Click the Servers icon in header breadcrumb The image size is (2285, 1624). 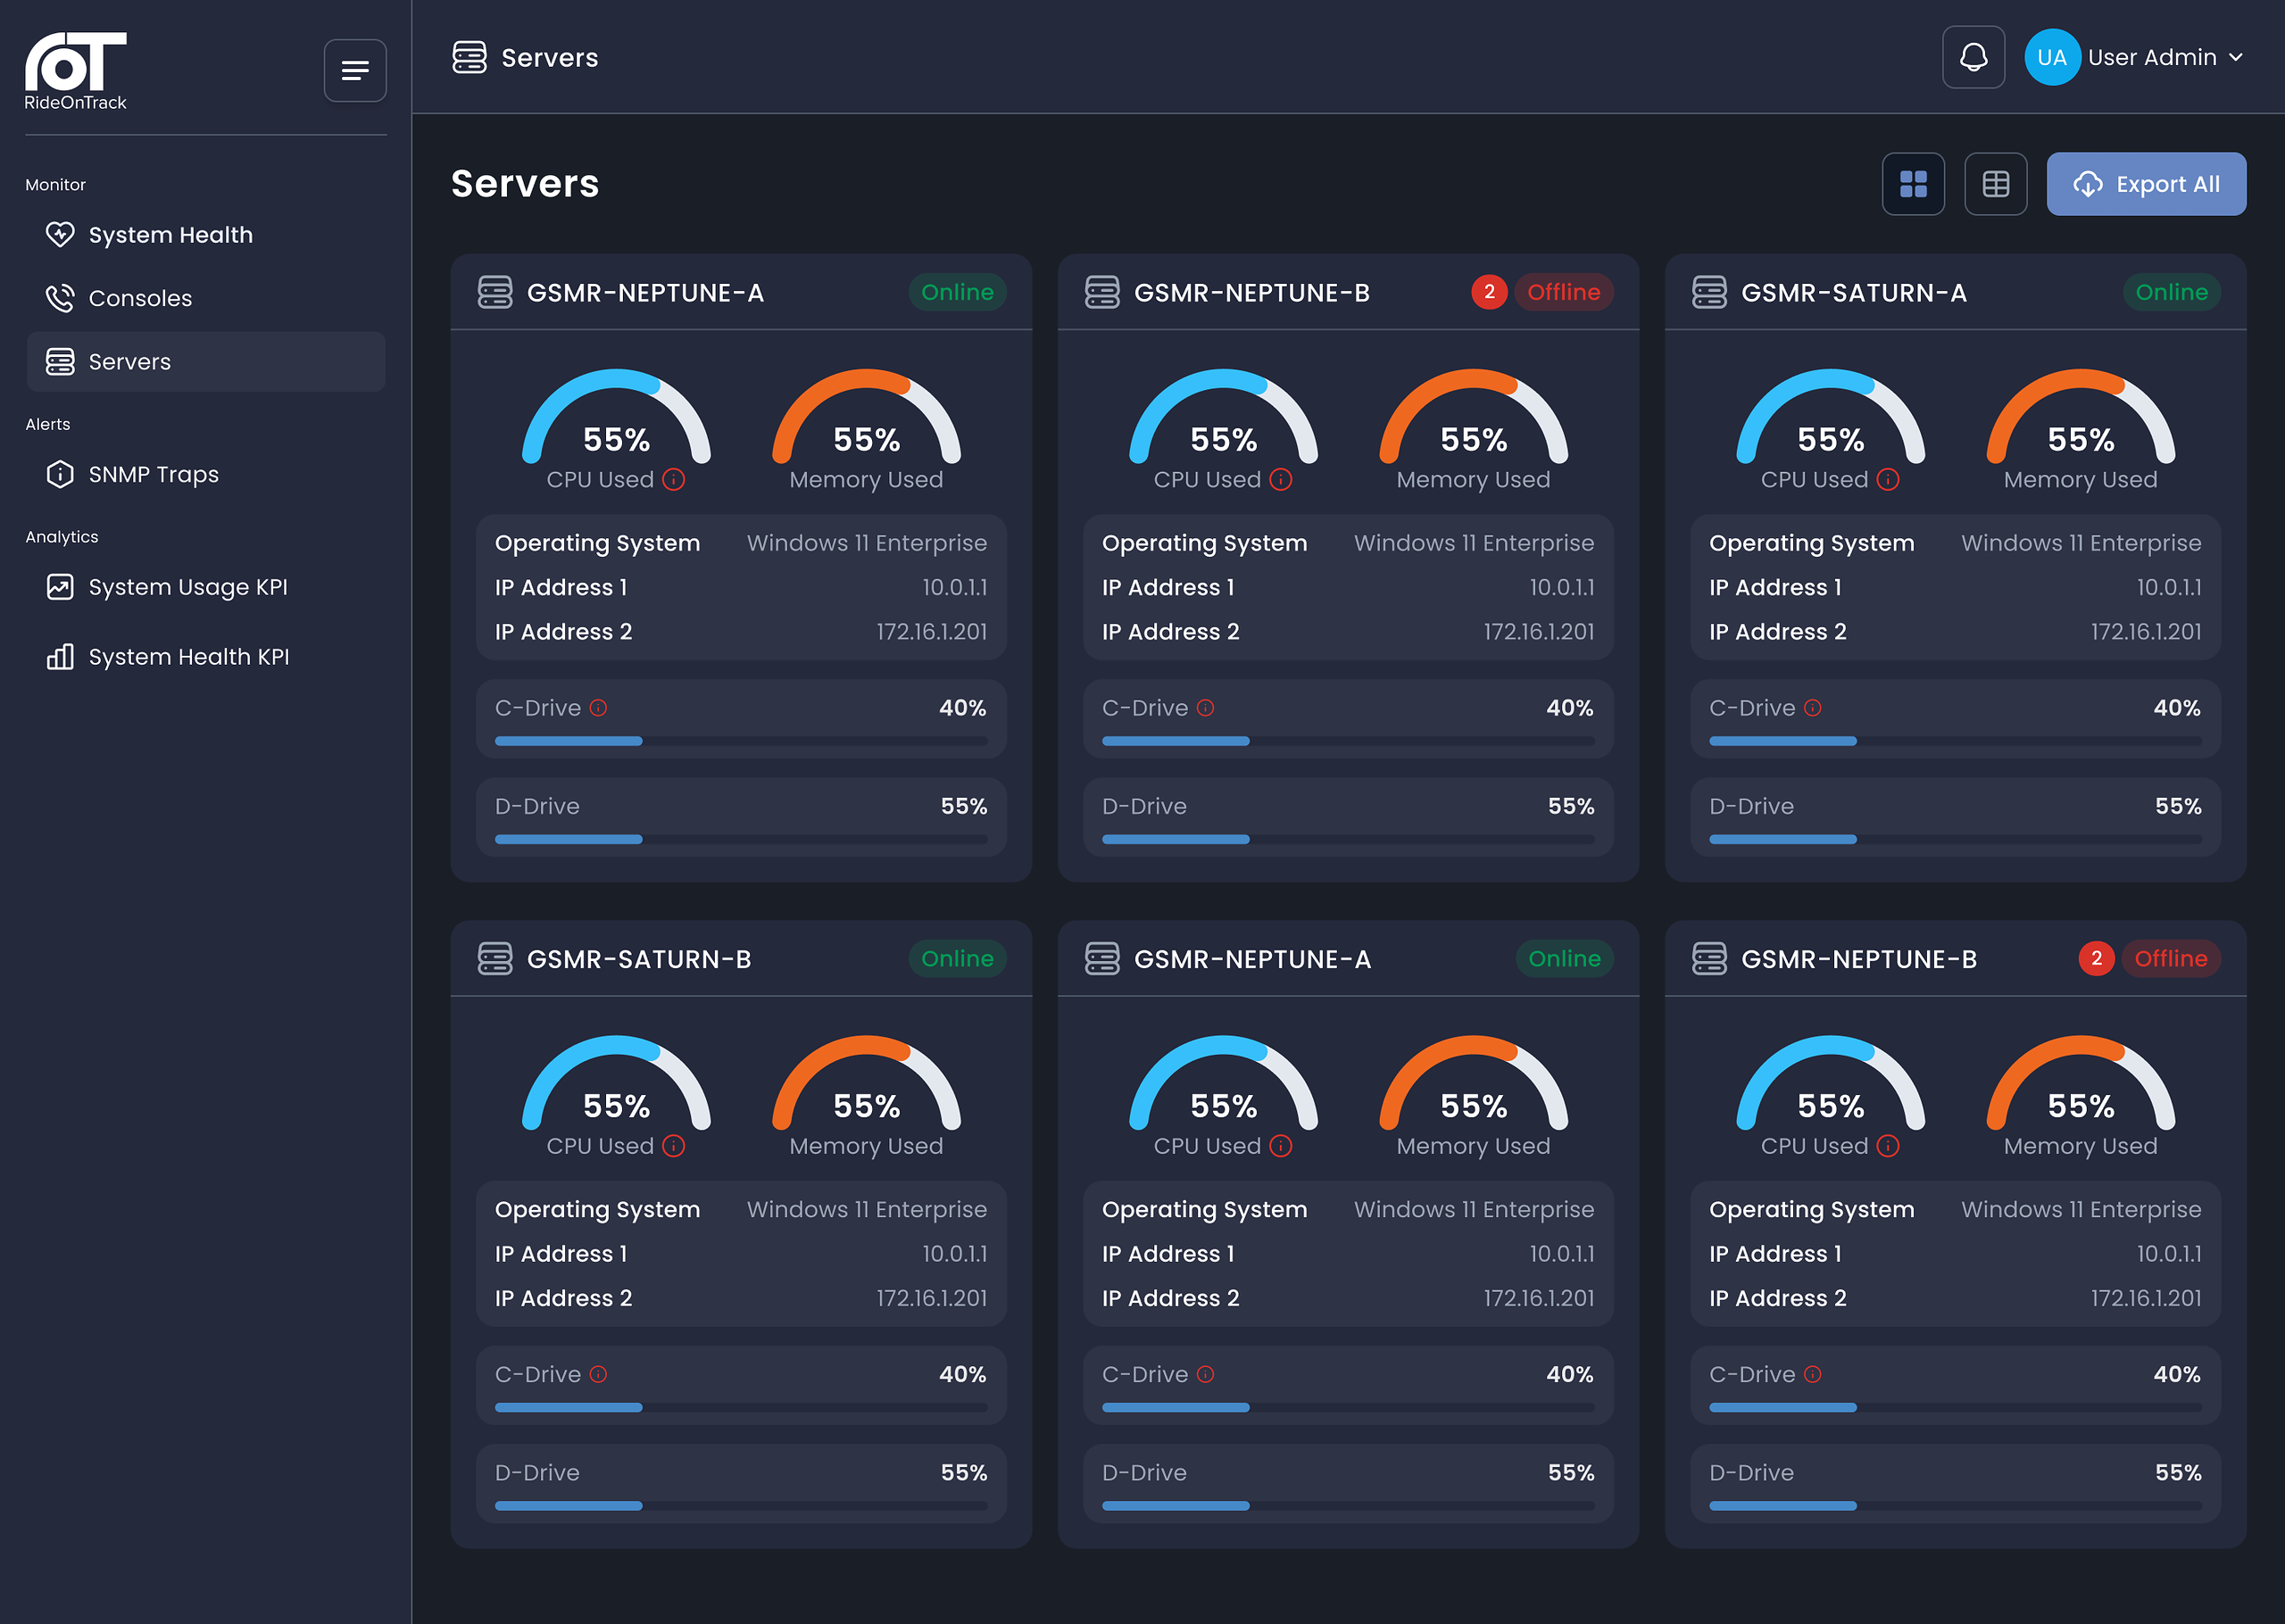tap(469, 57)
